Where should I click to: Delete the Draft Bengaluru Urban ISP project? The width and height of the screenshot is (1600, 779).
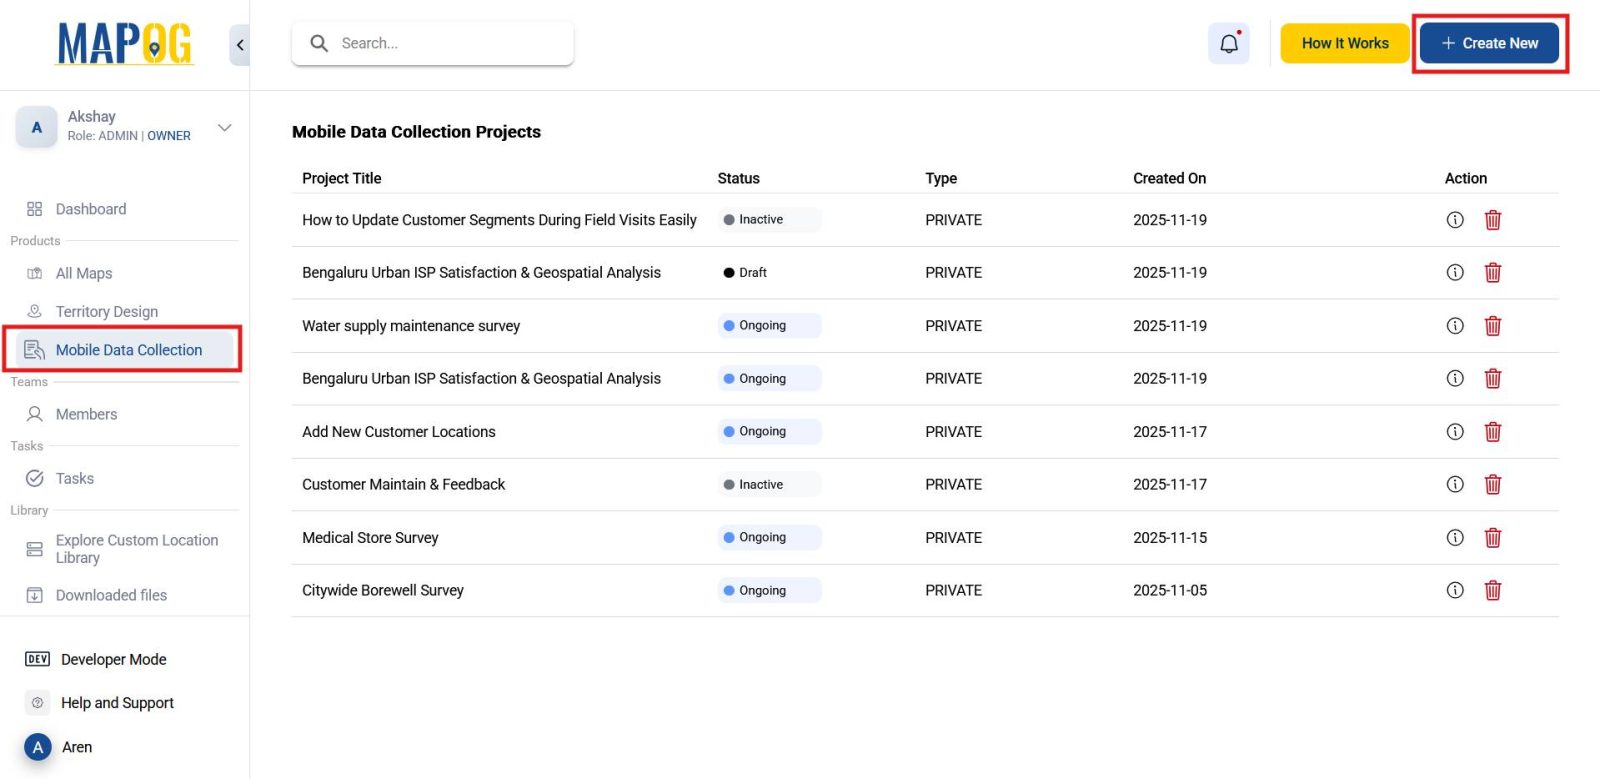(1493, 272)
